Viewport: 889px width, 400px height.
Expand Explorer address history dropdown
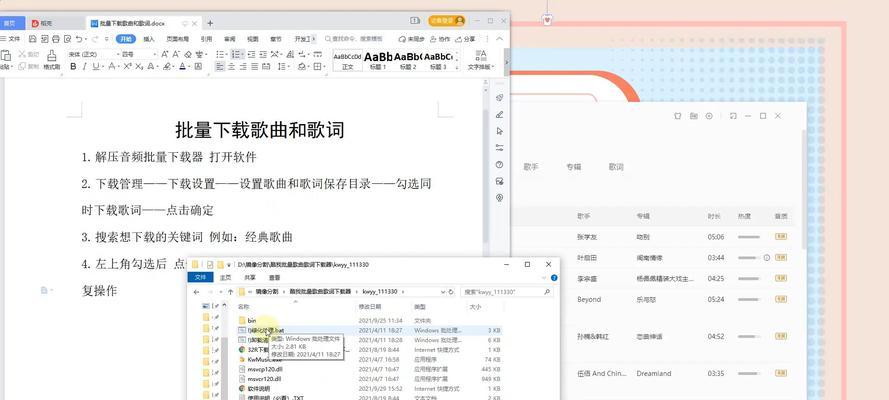tap(443, 292)
